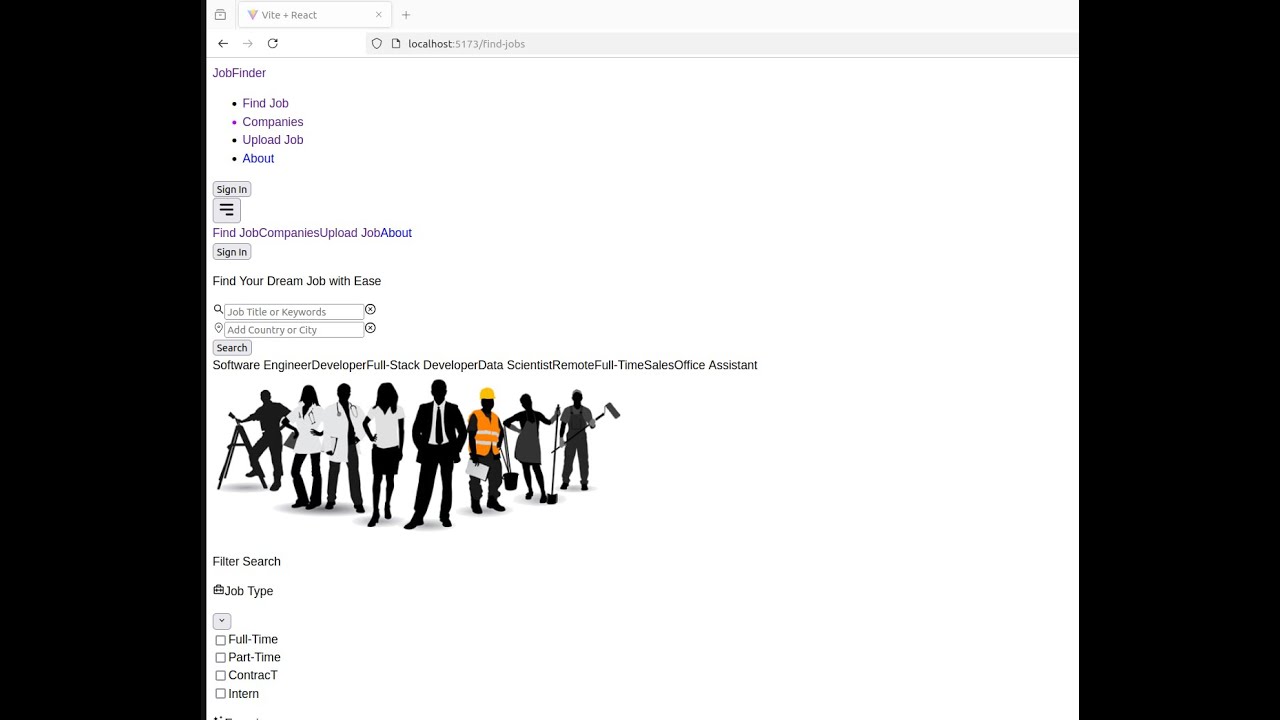Viewport: 1280px width, 720px height.
Task: Select the Remote popular search
Action: [x=573, y=365]
